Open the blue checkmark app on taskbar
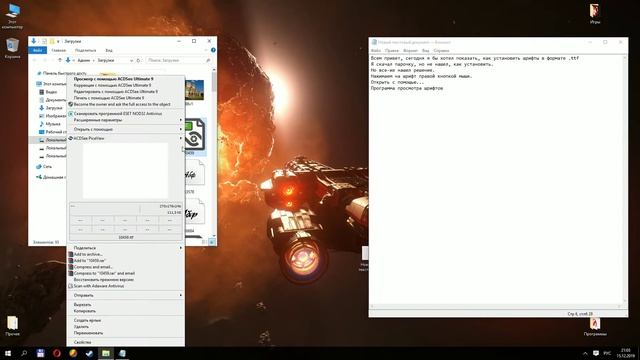 89,353
